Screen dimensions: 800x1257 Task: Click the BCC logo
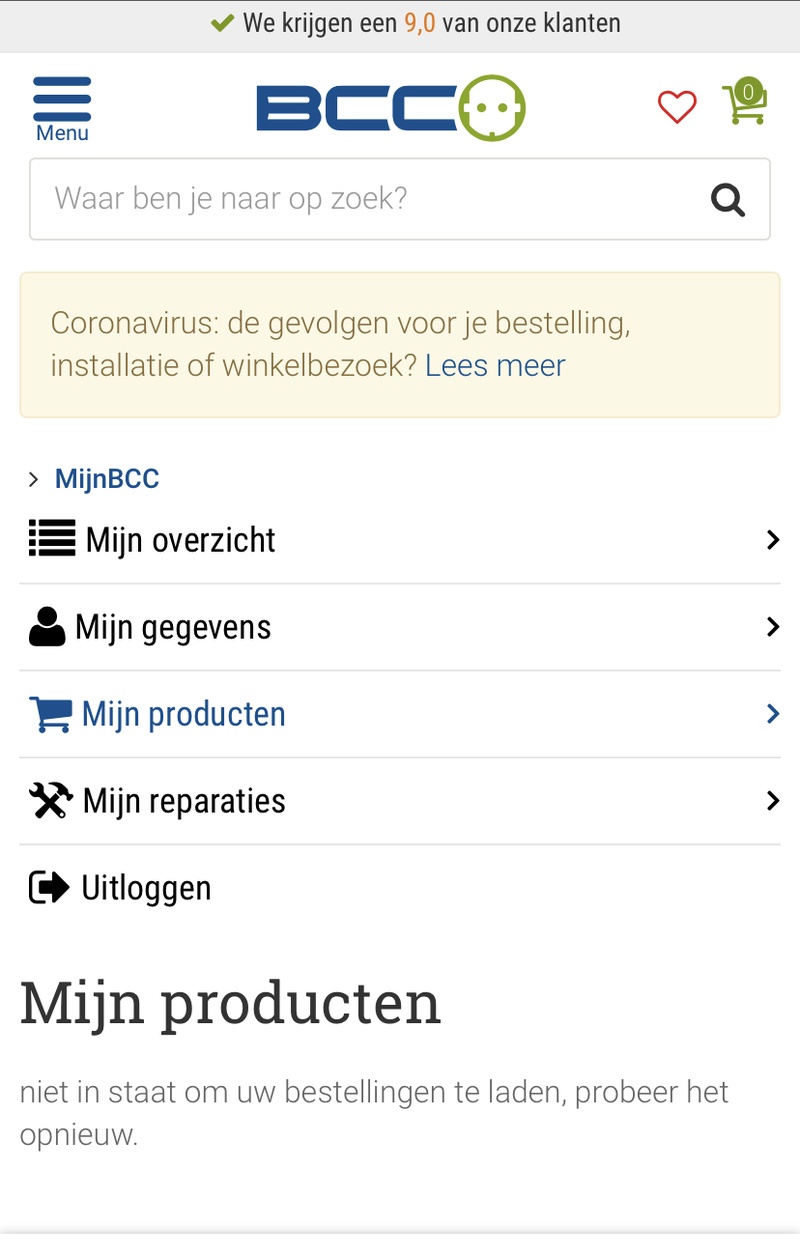coord(390,108)
